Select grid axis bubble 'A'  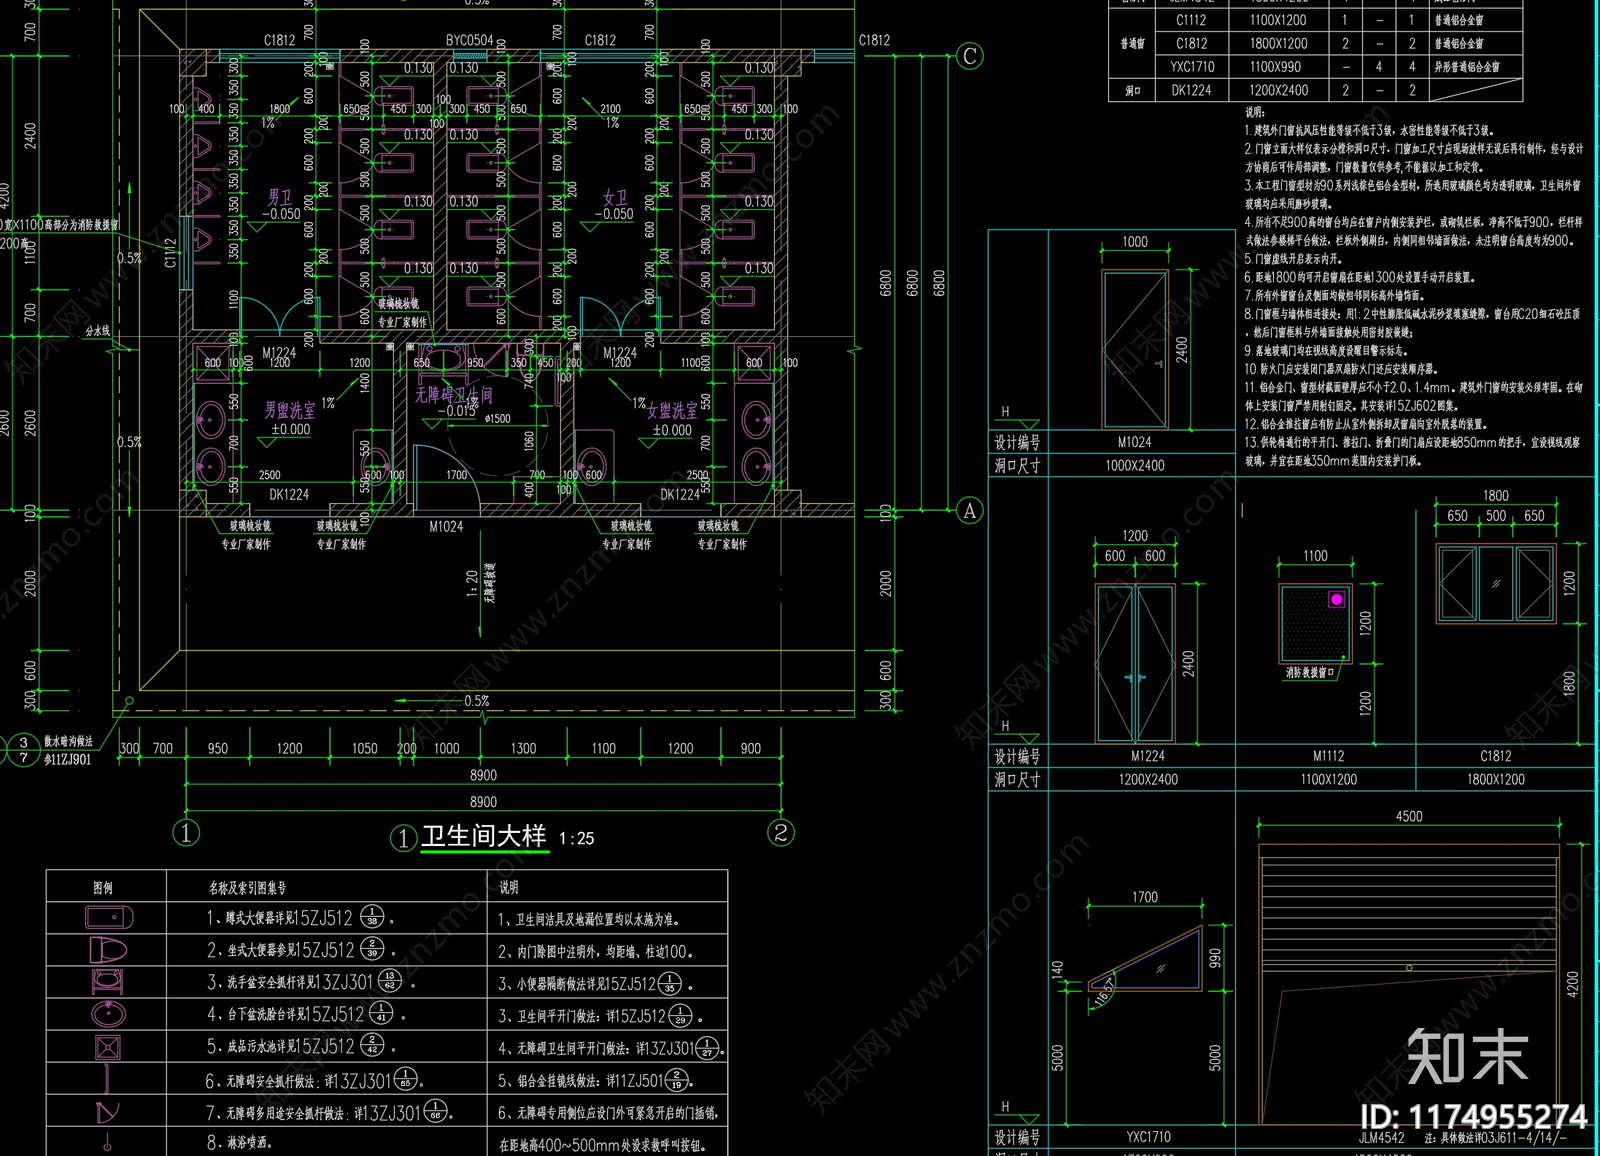969,511
